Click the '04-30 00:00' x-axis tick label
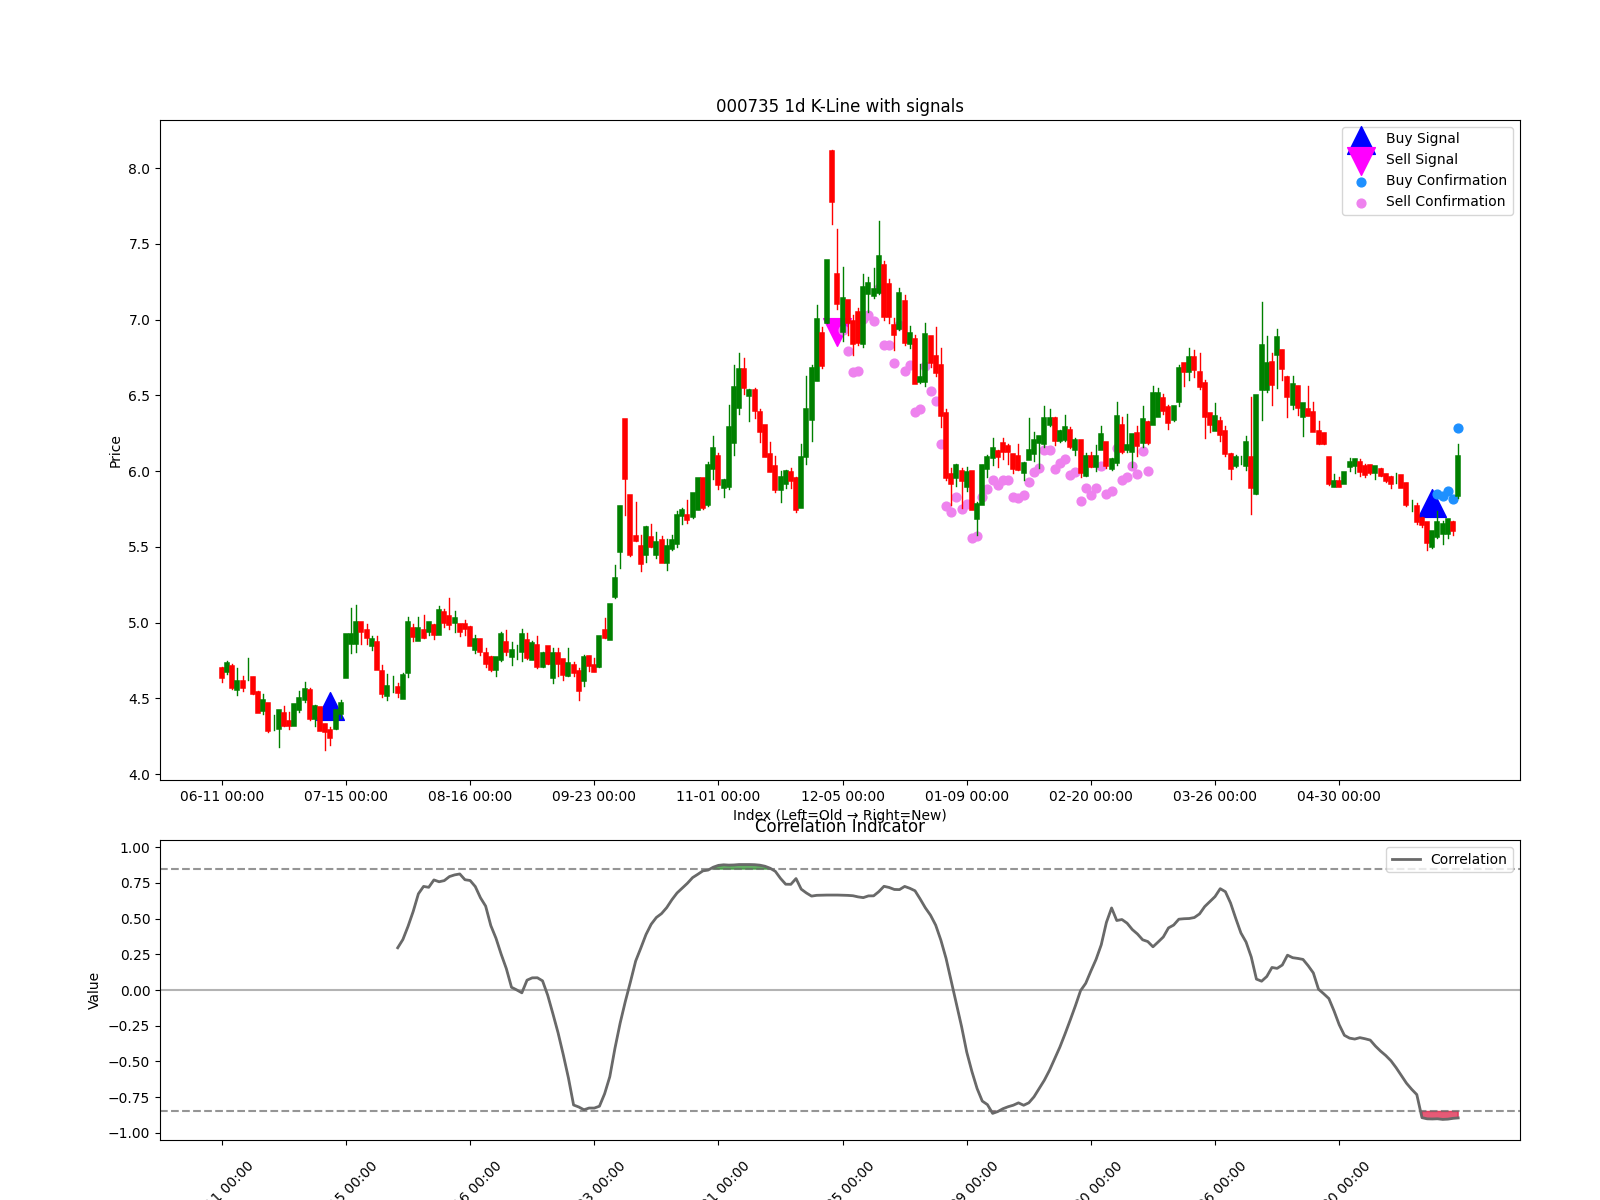This screenshot has height=1200, width=1600. click(x=1339, y=796)
